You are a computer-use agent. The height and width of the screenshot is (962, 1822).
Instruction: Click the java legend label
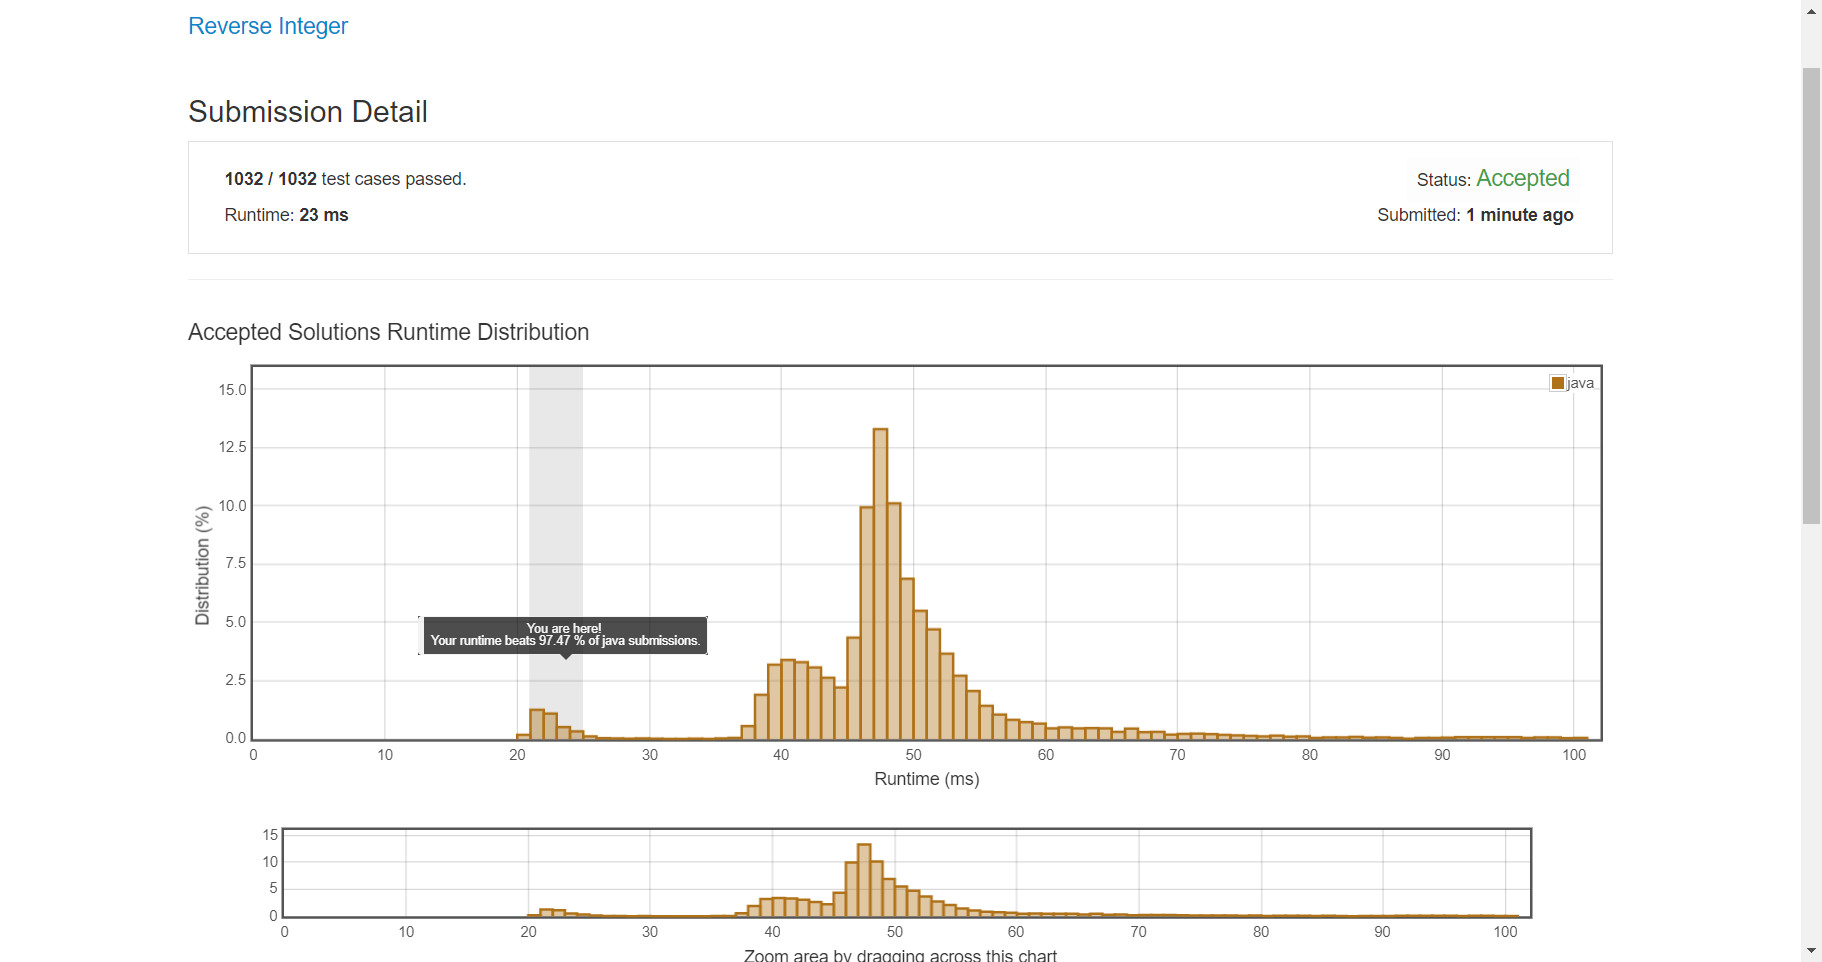1580,383
